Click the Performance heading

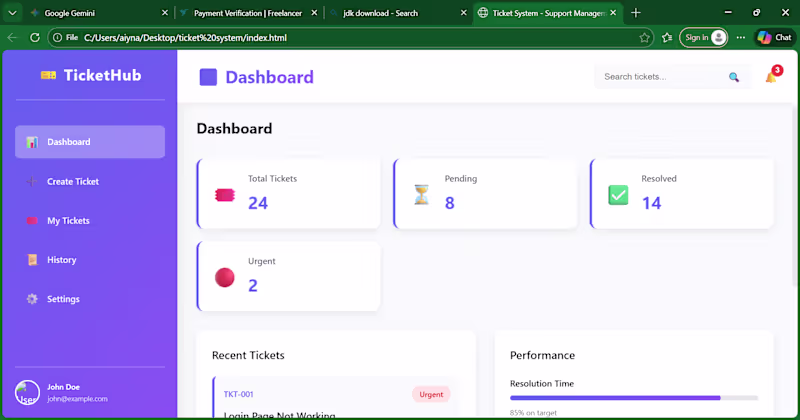click(542, 355)
